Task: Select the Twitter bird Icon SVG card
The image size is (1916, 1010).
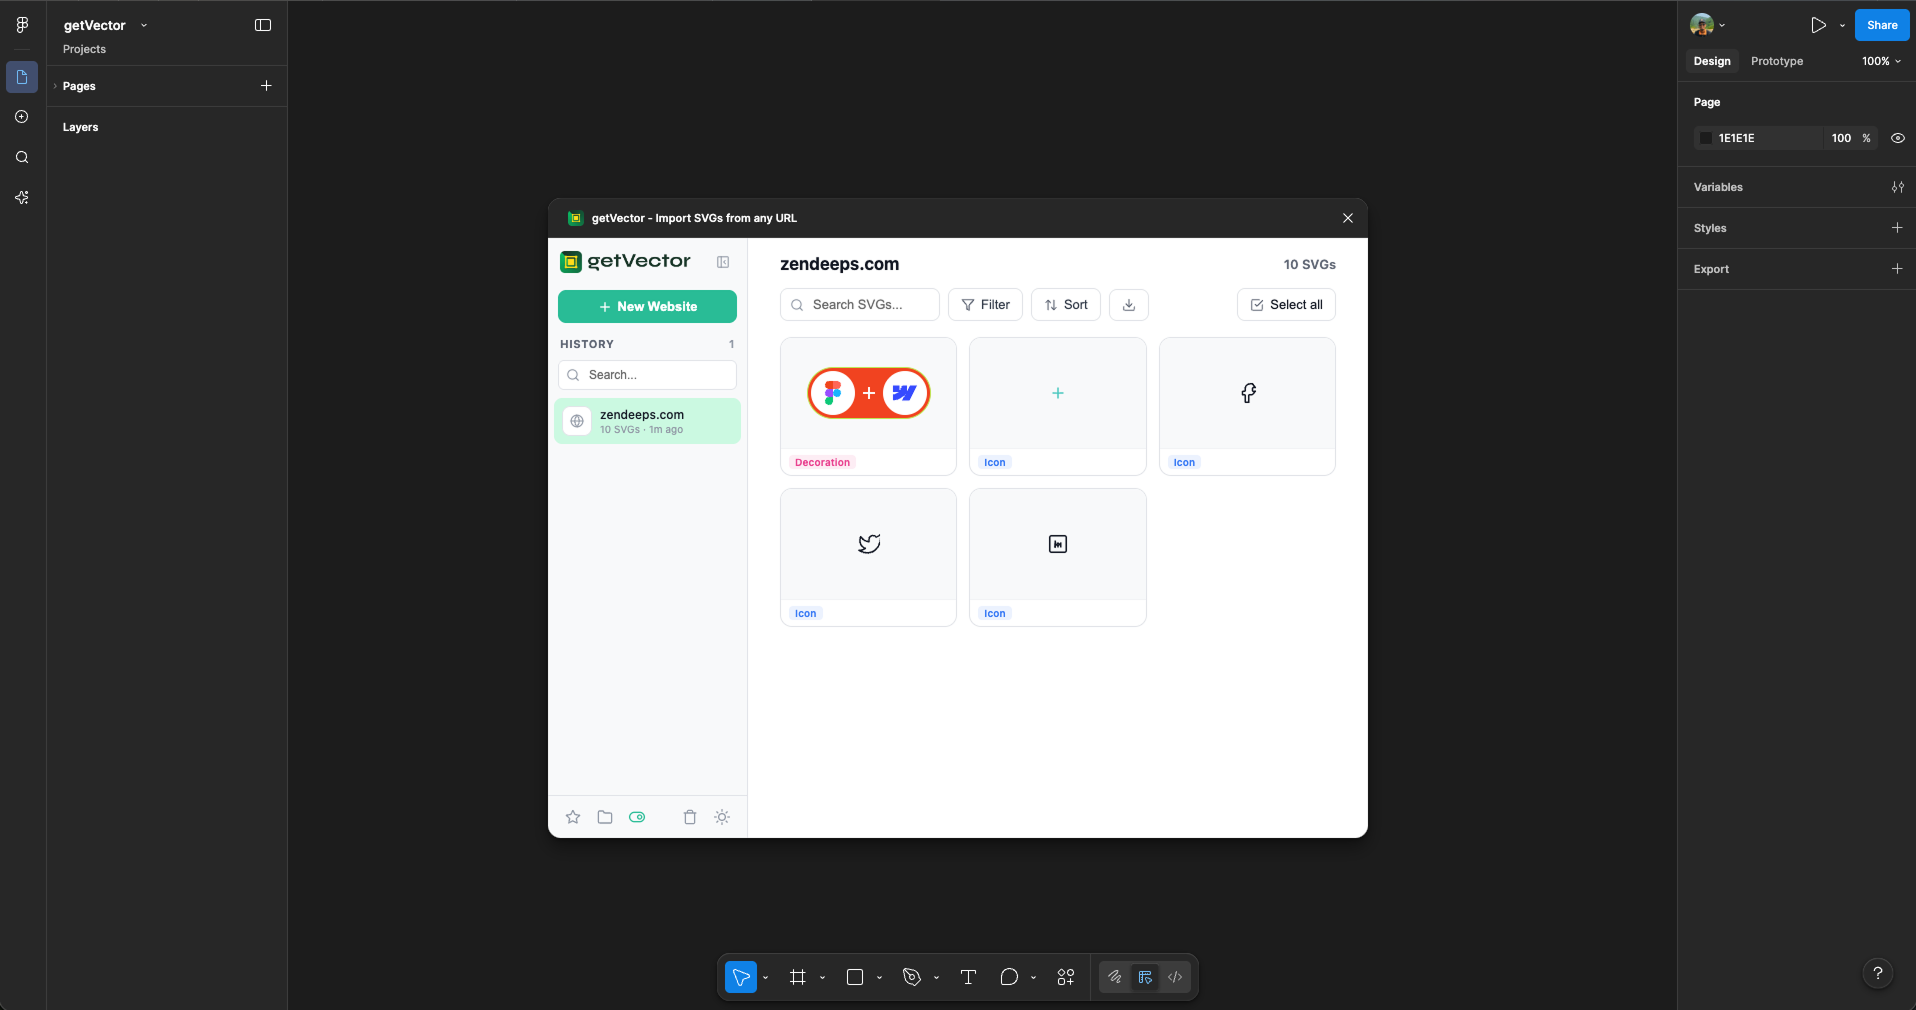Action: coord(868,557)
